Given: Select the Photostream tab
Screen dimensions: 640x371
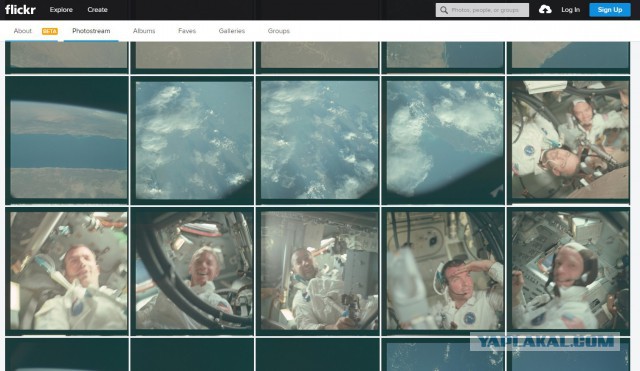Looking at the screenshot, I should tap(91, 31).
